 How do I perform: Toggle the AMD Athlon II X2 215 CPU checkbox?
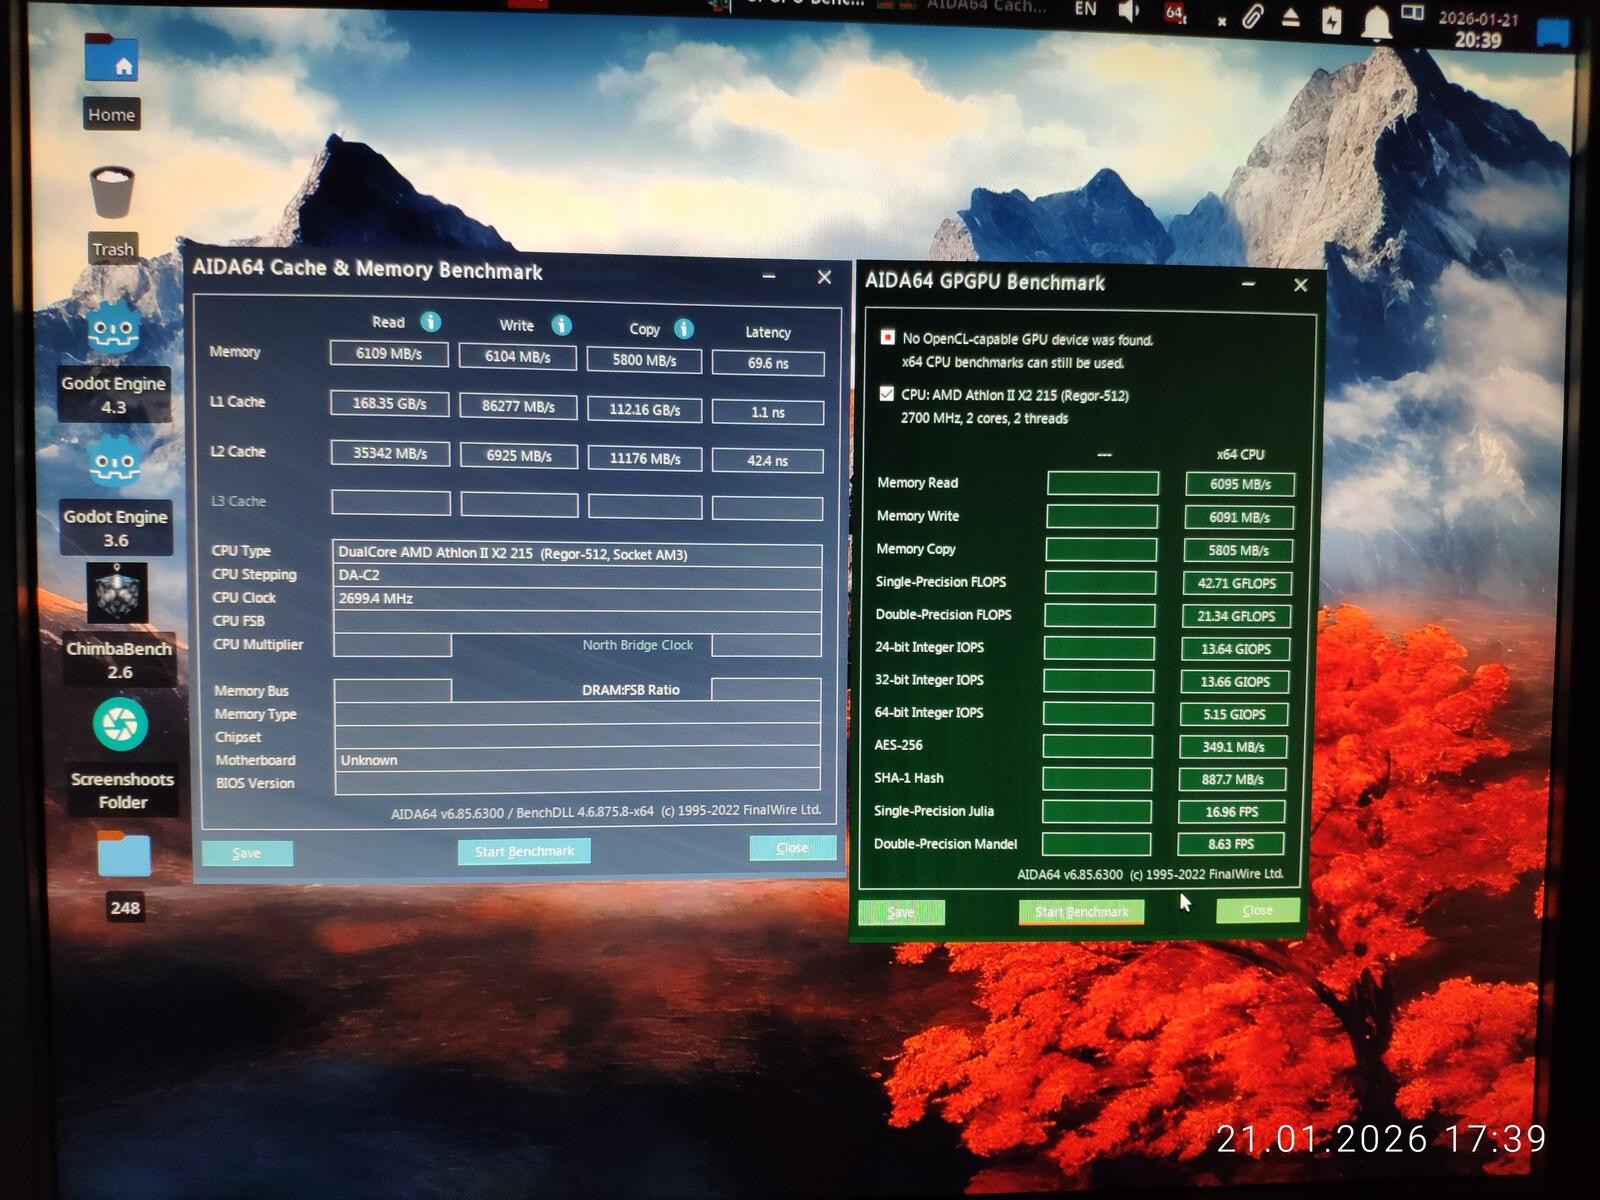(x=886, y=393)
